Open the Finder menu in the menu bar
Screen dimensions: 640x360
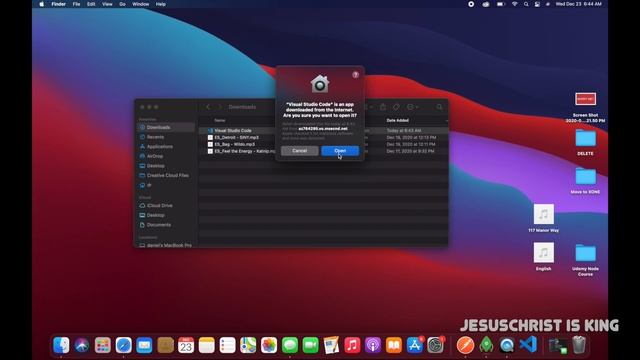pyautogui.click(x=58, y=4)
